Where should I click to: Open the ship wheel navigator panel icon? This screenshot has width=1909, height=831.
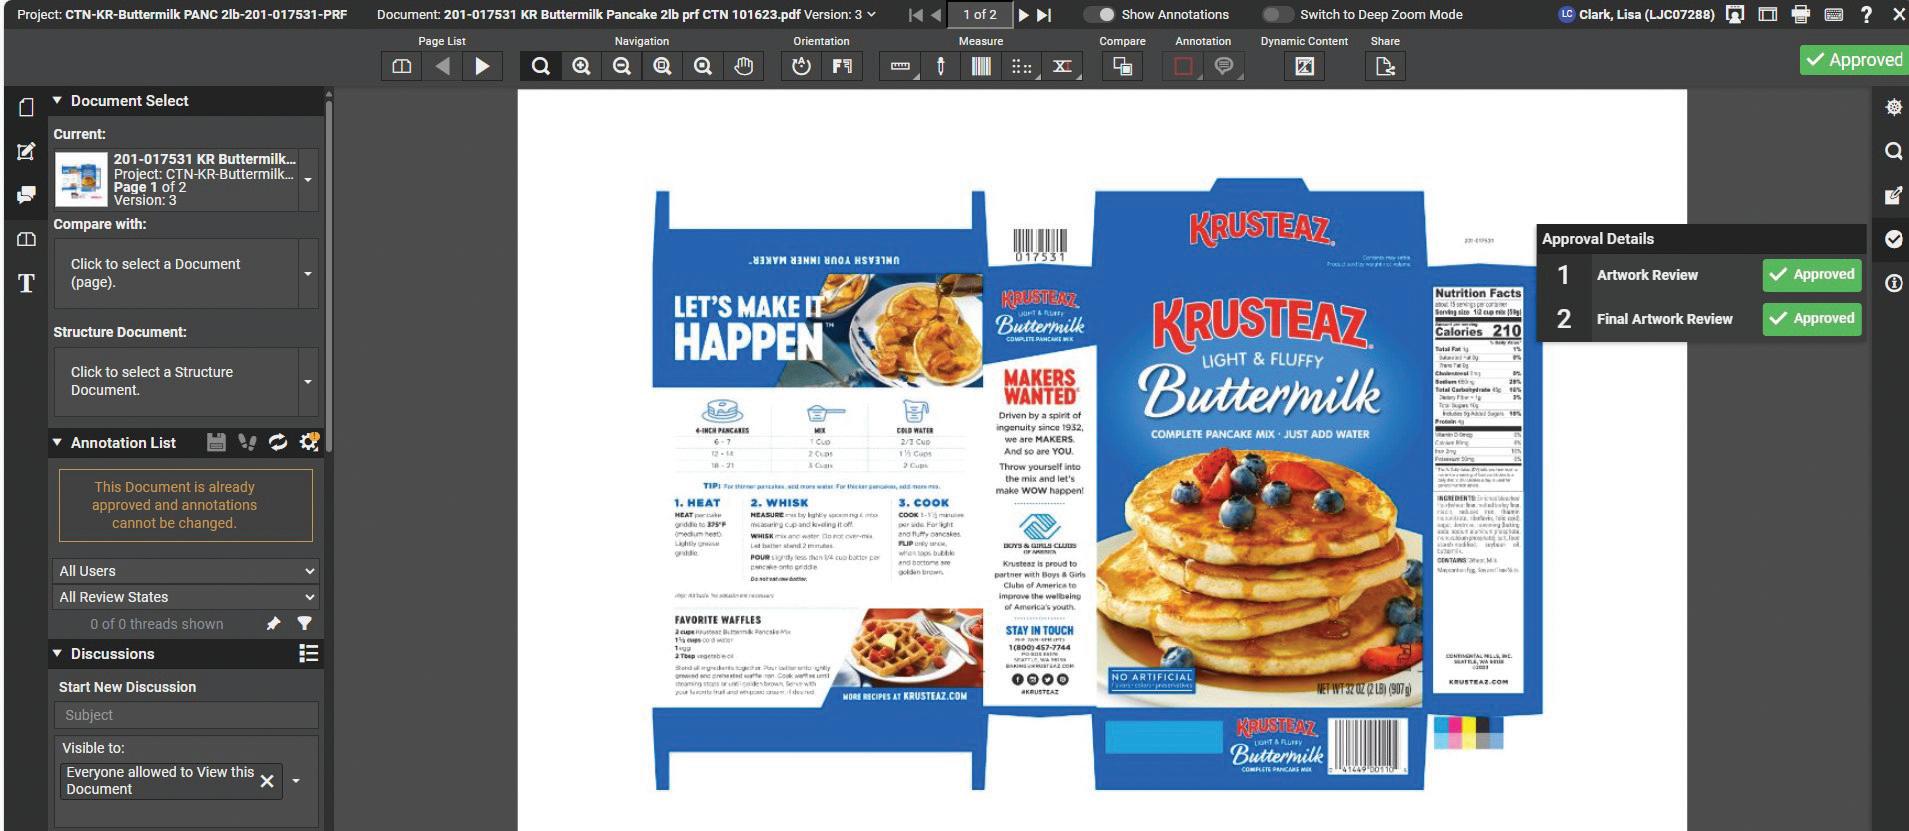(1893, 107)
